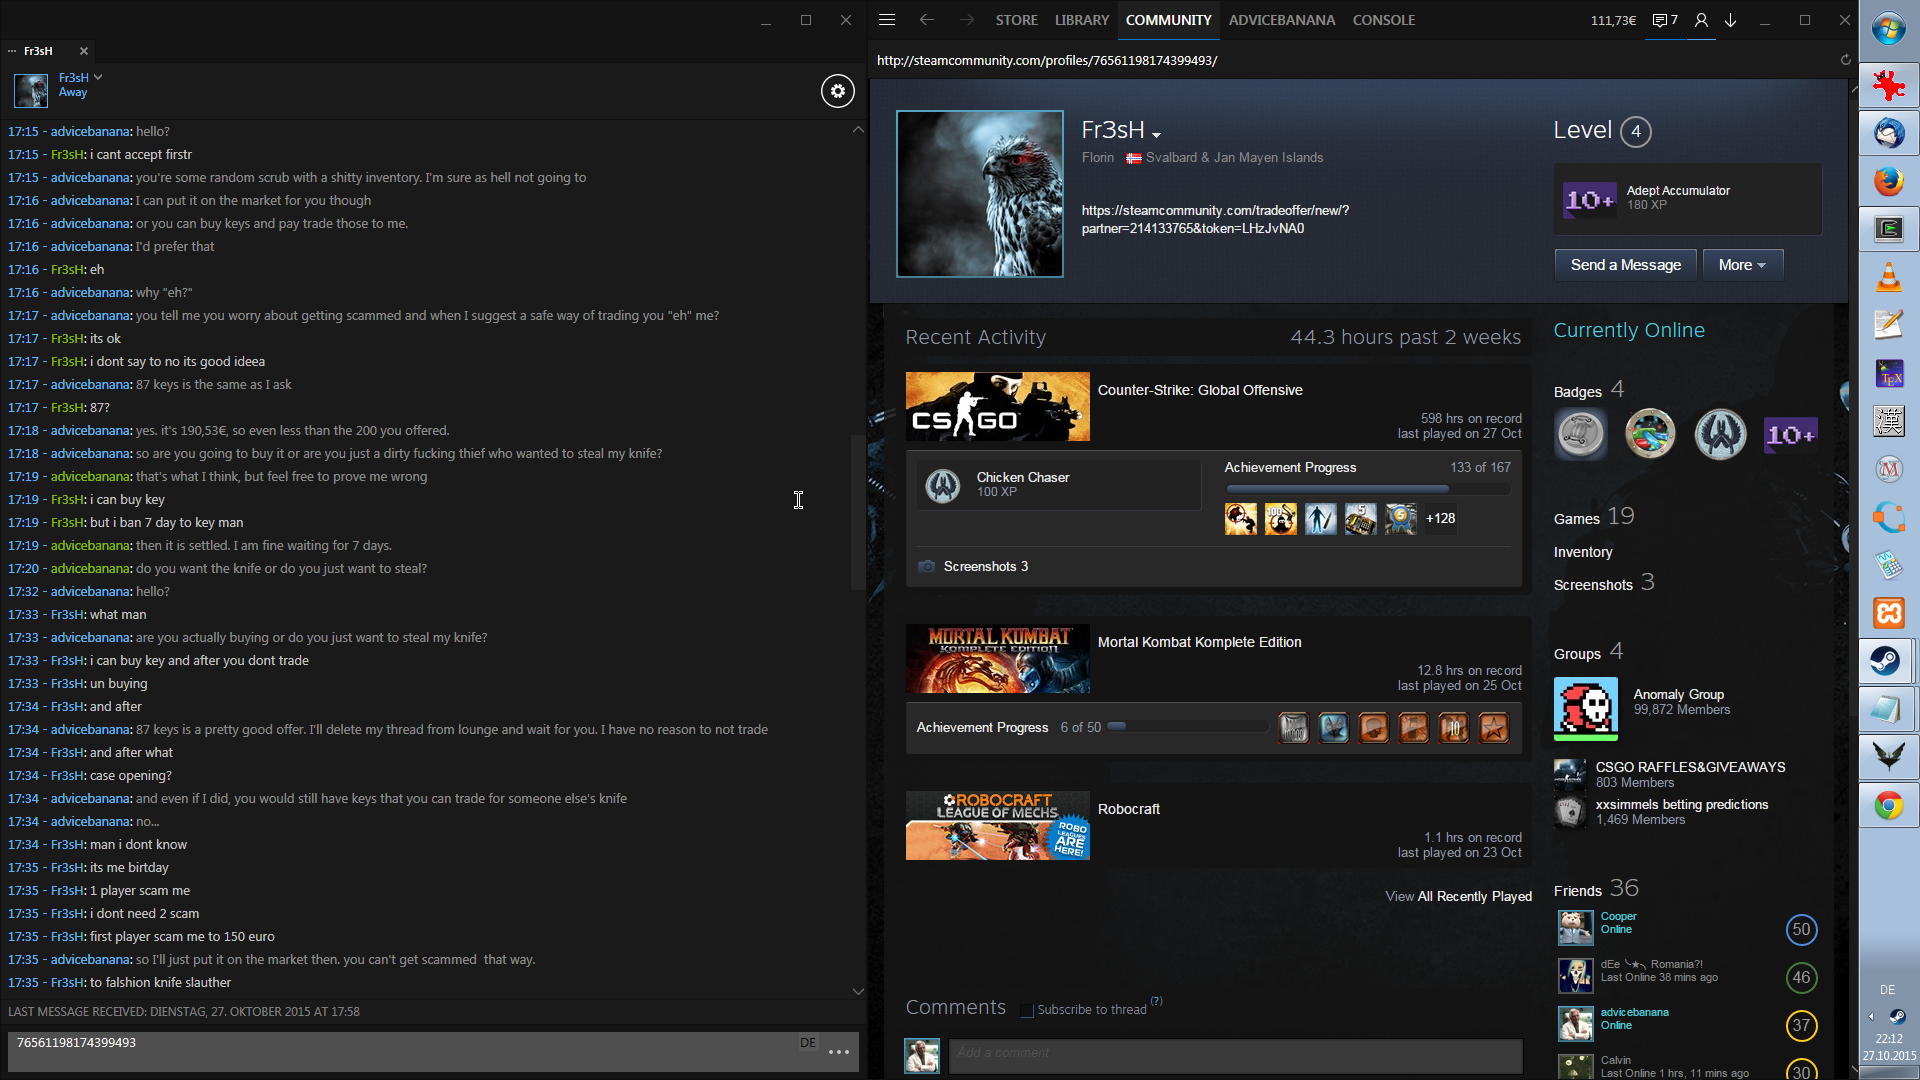Close the Fr3sH chat tab

[x=84, y=51]
